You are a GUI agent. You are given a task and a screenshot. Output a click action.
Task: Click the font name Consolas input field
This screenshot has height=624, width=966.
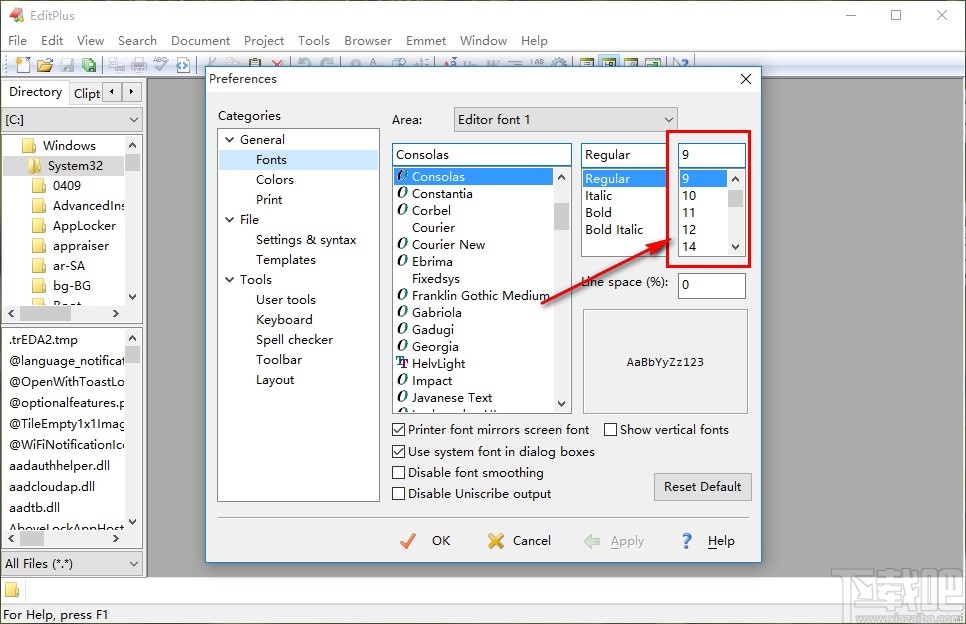[482, 155]
